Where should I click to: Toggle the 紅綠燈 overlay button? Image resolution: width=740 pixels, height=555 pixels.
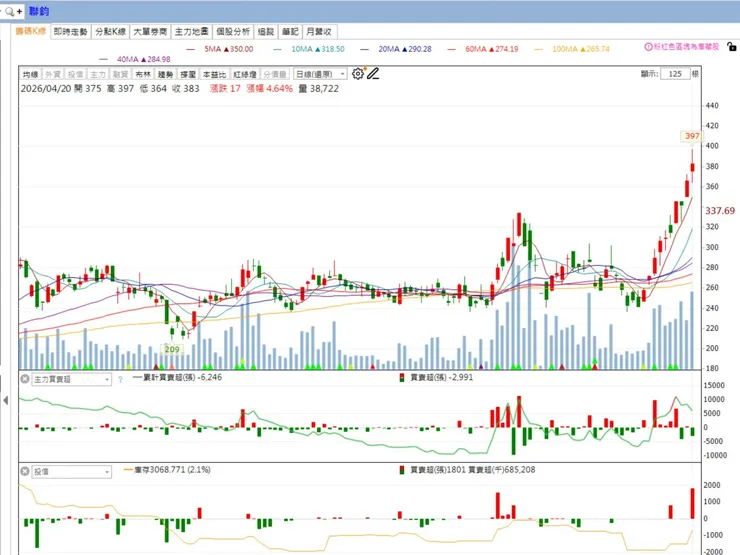point(245,74)
